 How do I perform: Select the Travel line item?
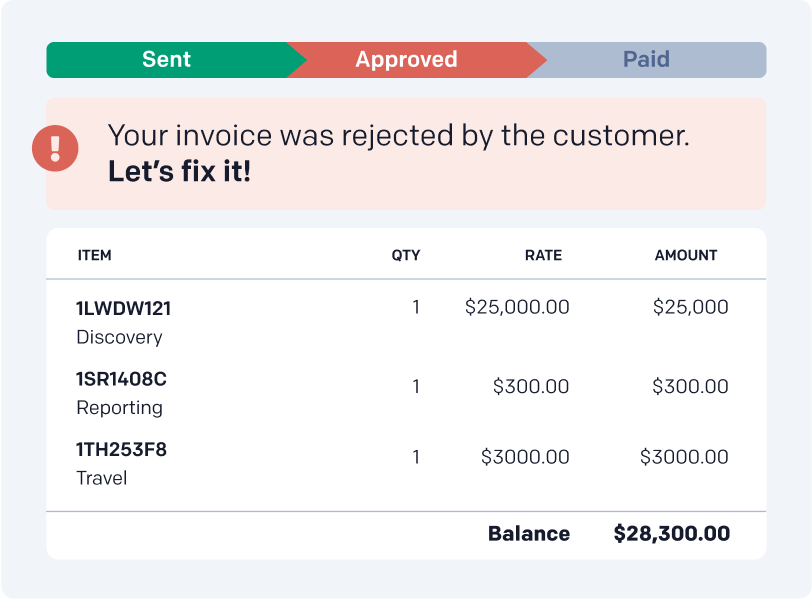[x=102, y=478]
